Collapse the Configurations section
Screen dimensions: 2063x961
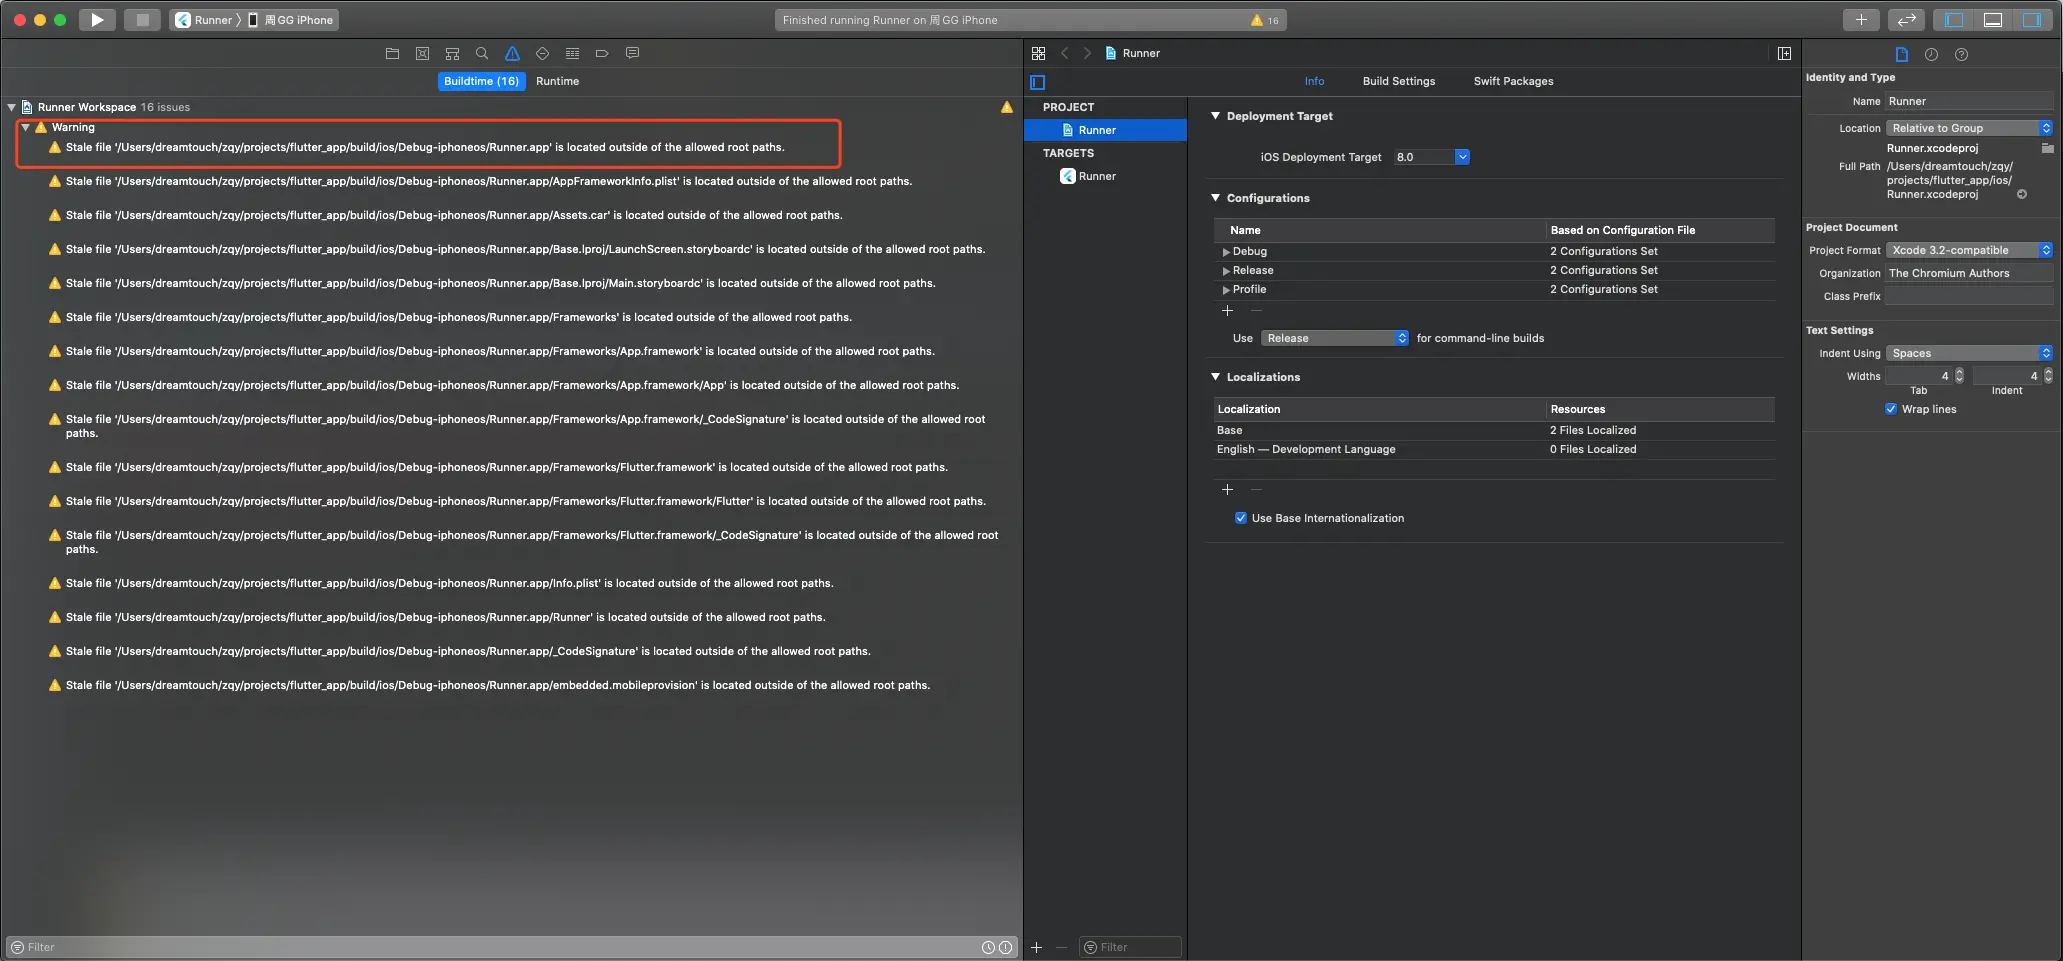[1215, 198]
